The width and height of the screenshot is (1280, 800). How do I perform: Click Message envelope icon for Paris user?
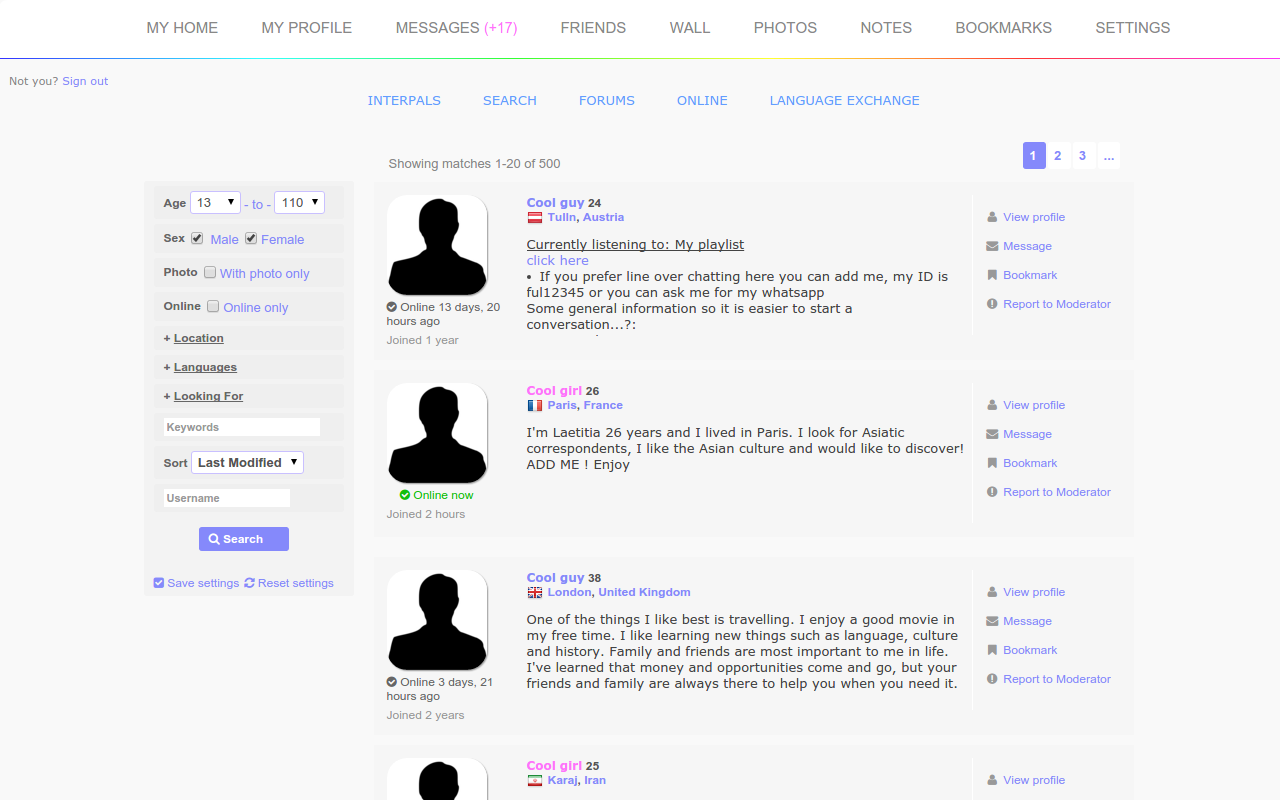tap(992, 434)
